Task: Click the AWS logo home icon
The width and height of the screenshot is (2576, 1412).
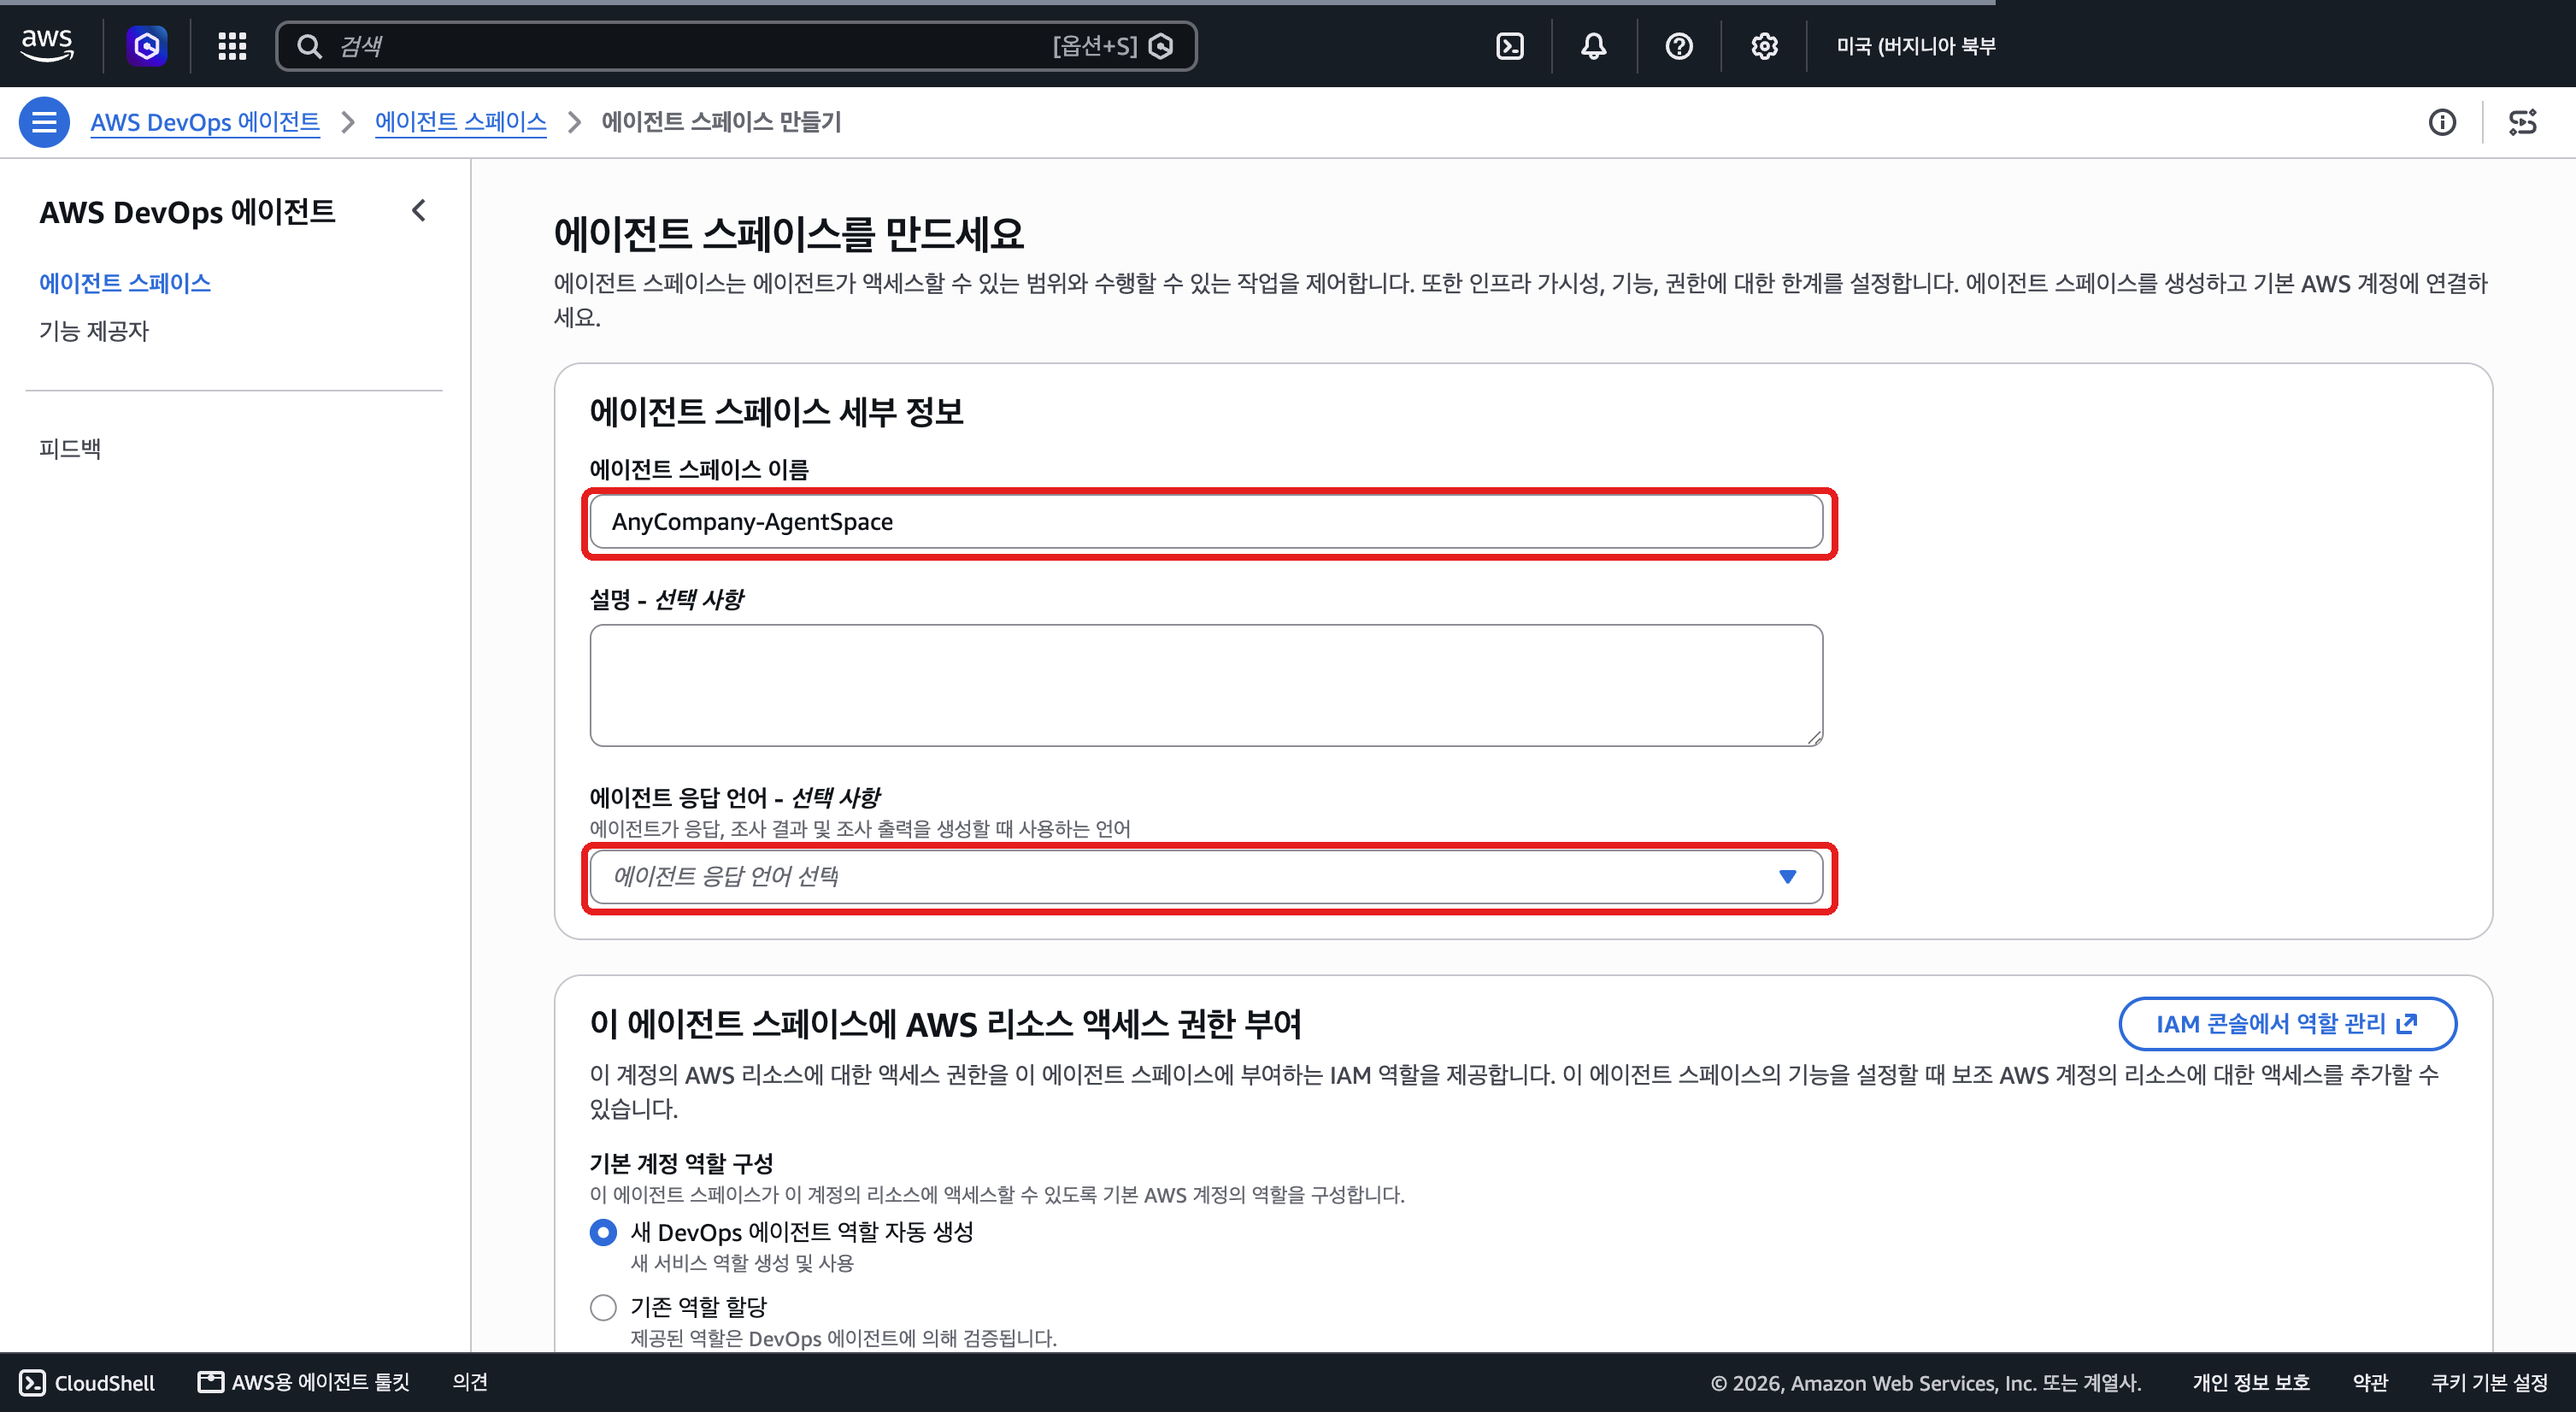Action: pyautogui.click(x=47, y=45)
